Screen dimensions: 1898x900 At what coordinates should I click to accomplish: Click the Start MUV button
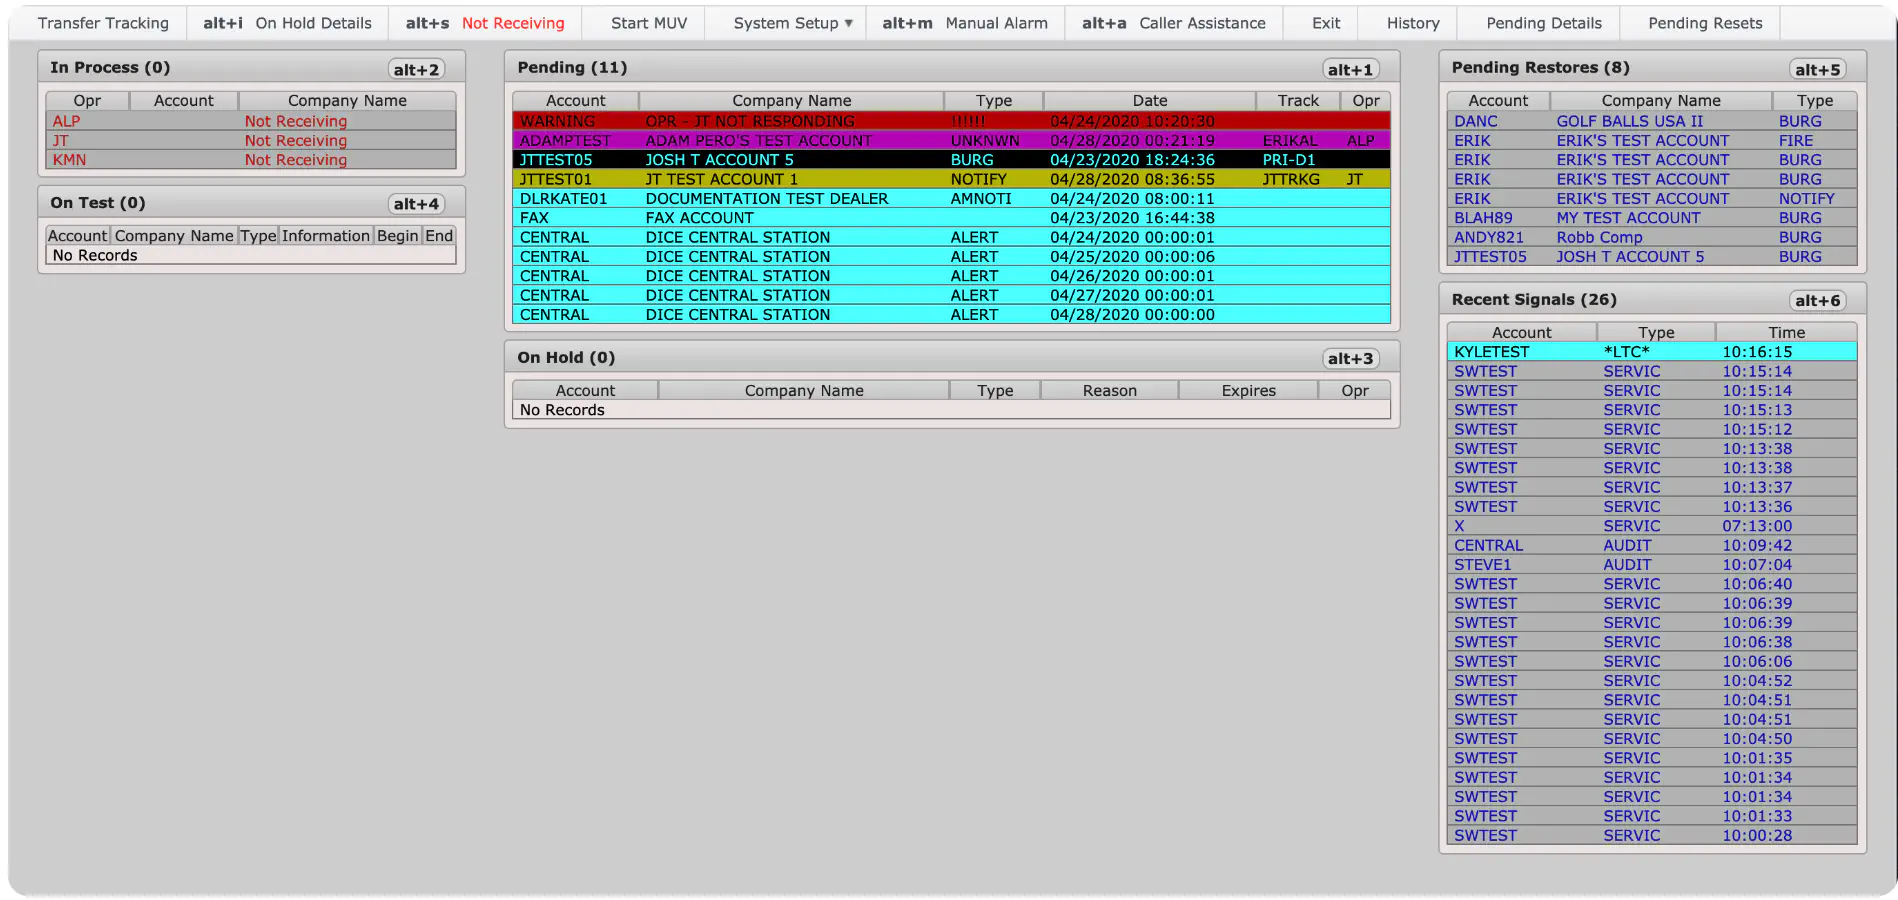click(x=649, y=23)
